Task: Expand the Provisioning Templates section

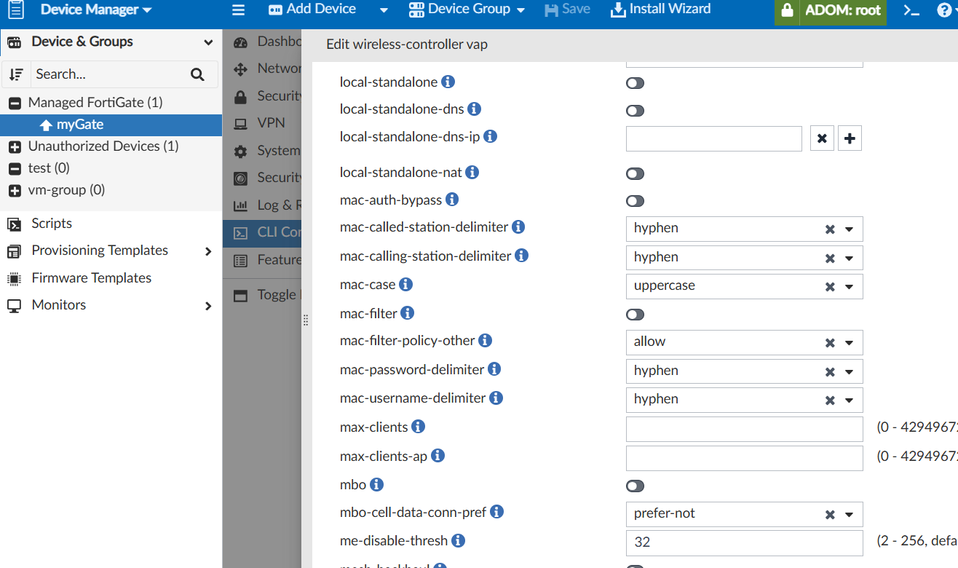Action: pyautogui.click(x=208, y=251)
